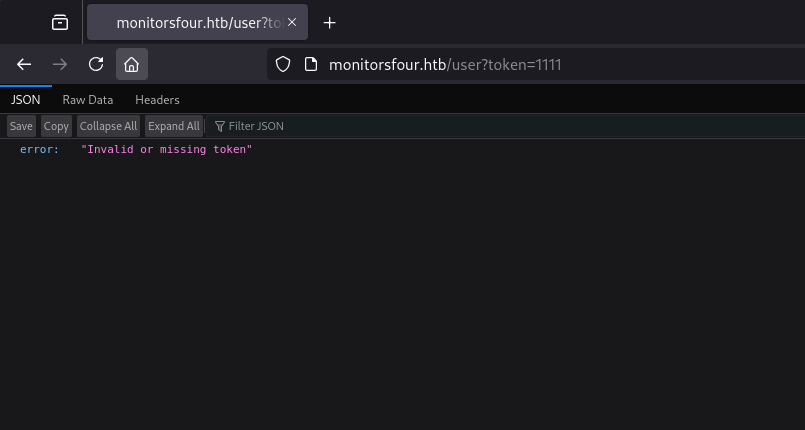Go to the home page
The height and width of the screenshot is (430, 805).
click(x=131, y=65)
